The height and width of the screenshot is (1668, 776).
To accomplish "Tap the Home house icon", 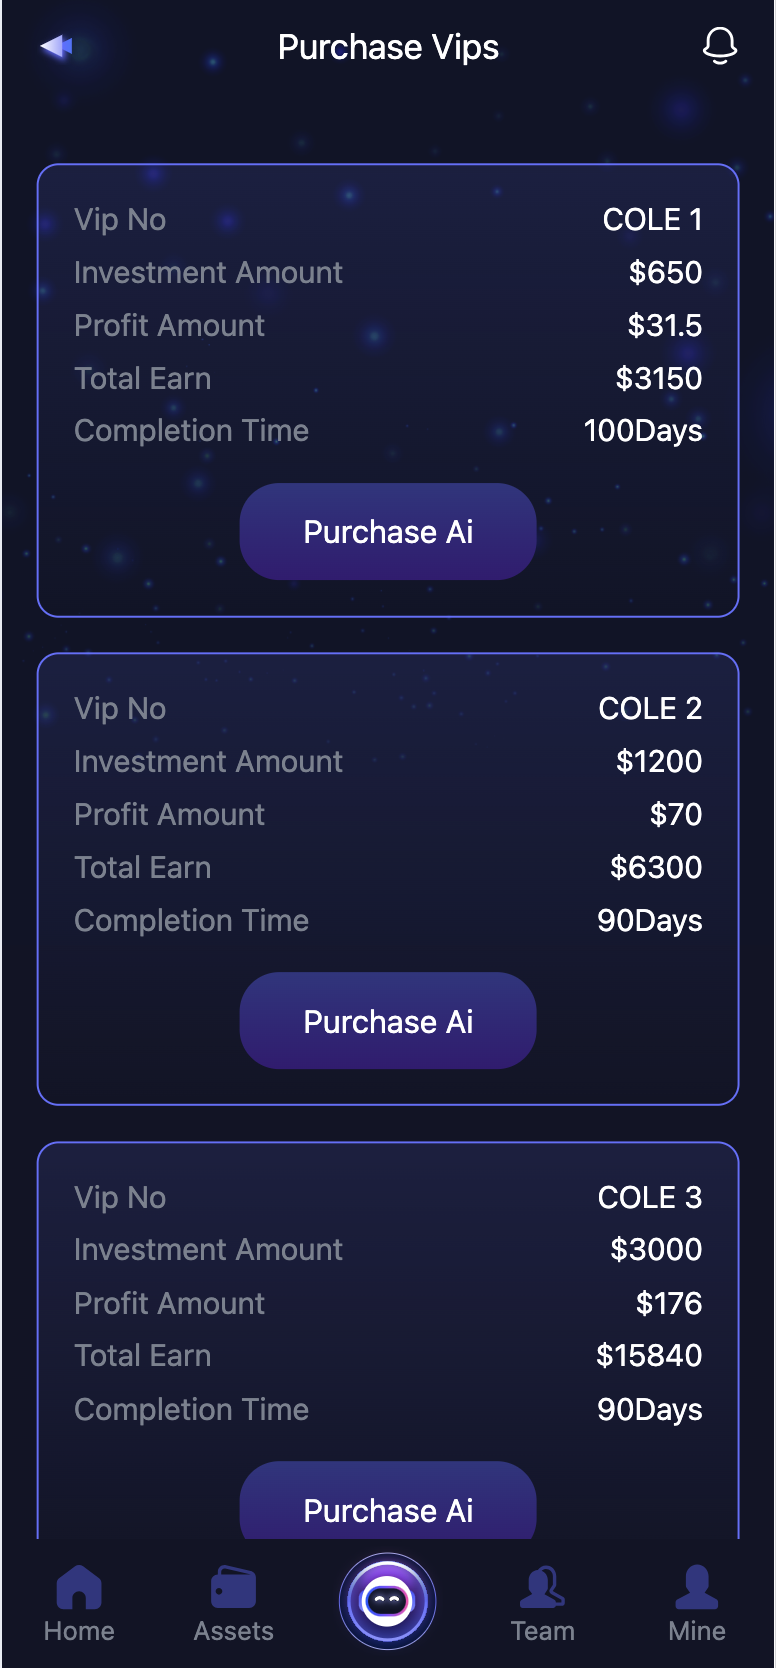I will coord(79,1587).
